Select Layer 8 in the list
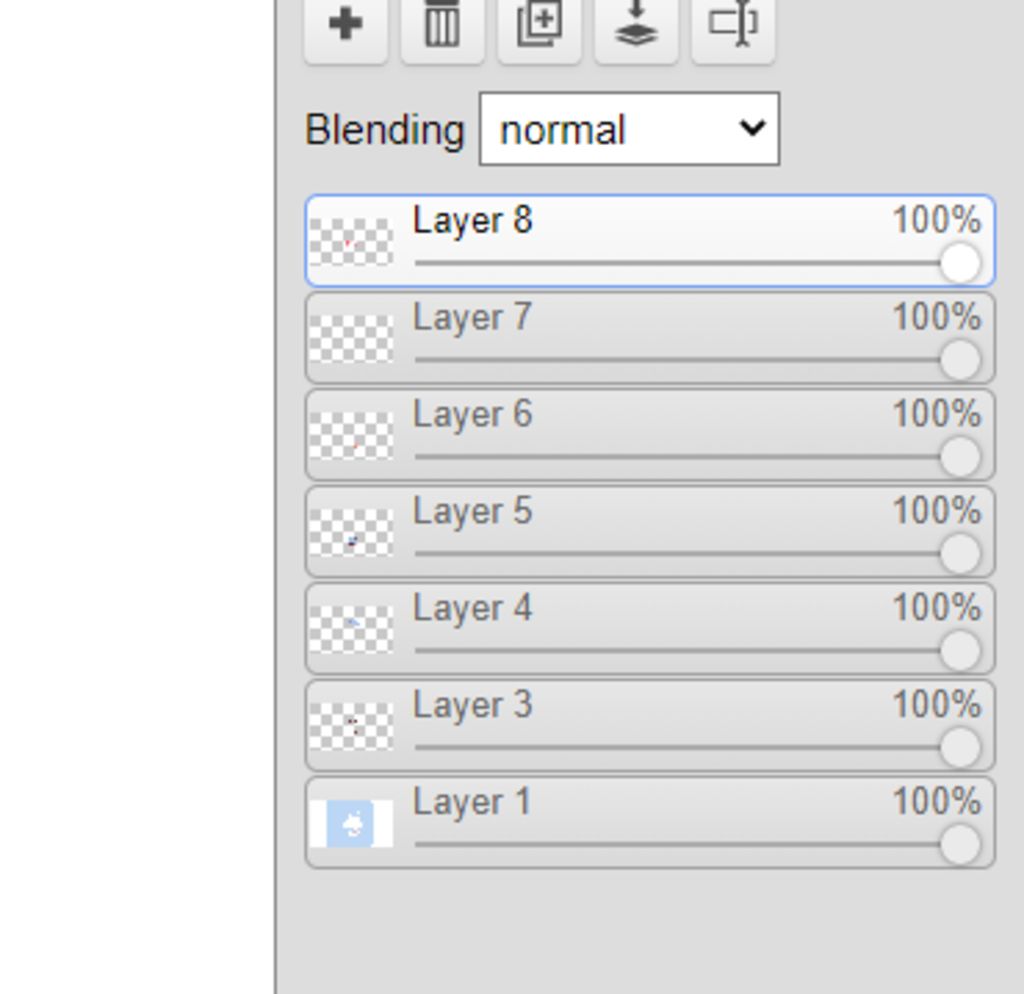The image size is (1024, 994). 650,241
